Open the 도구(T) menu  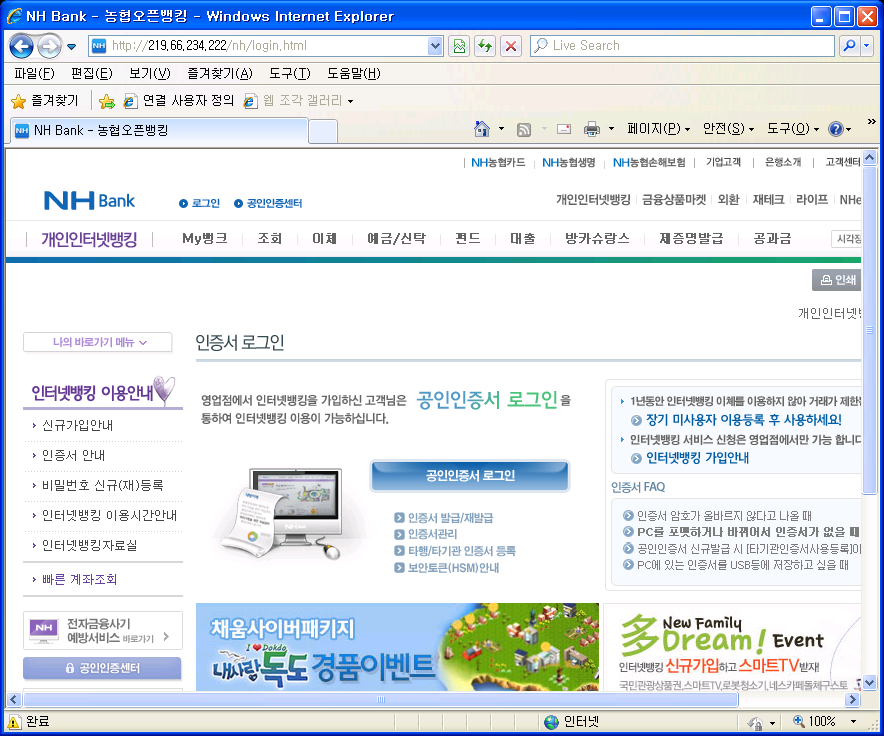click(289, 73)
